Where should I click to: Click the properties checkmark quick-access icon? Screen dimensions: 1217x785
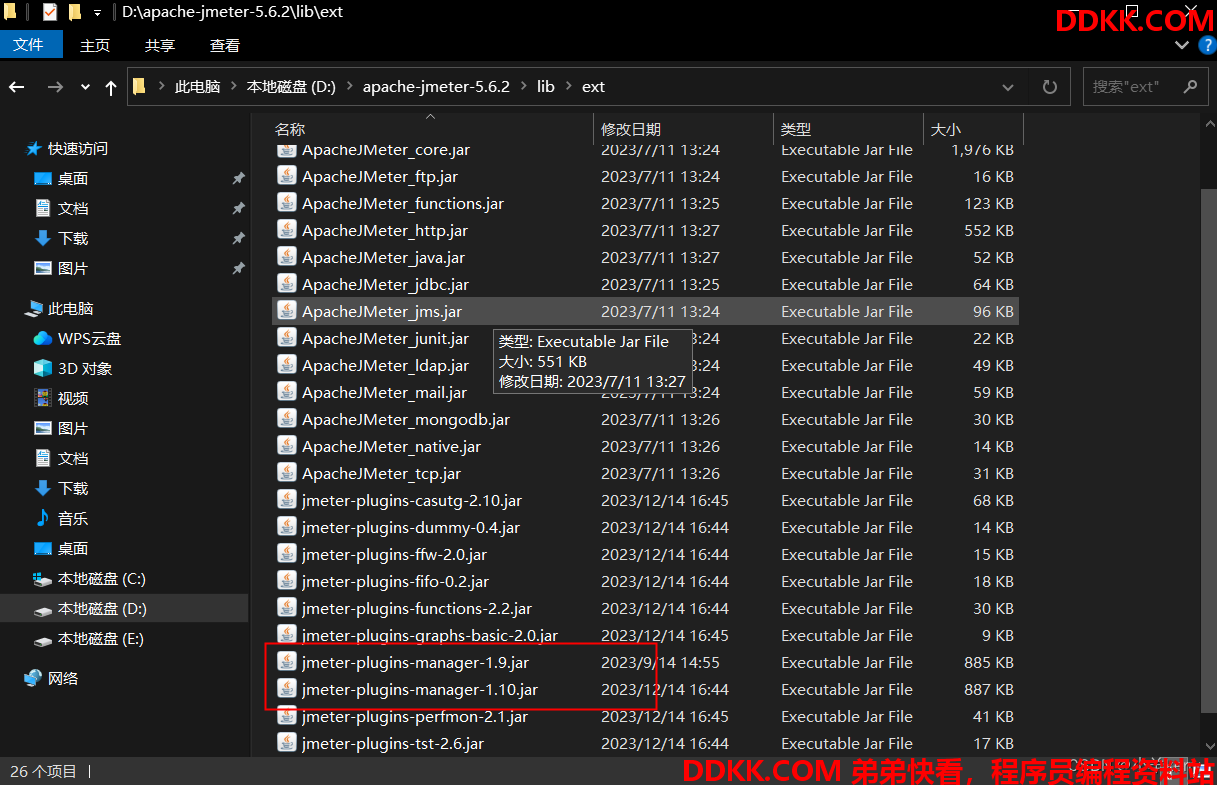[x=50, y=14]
